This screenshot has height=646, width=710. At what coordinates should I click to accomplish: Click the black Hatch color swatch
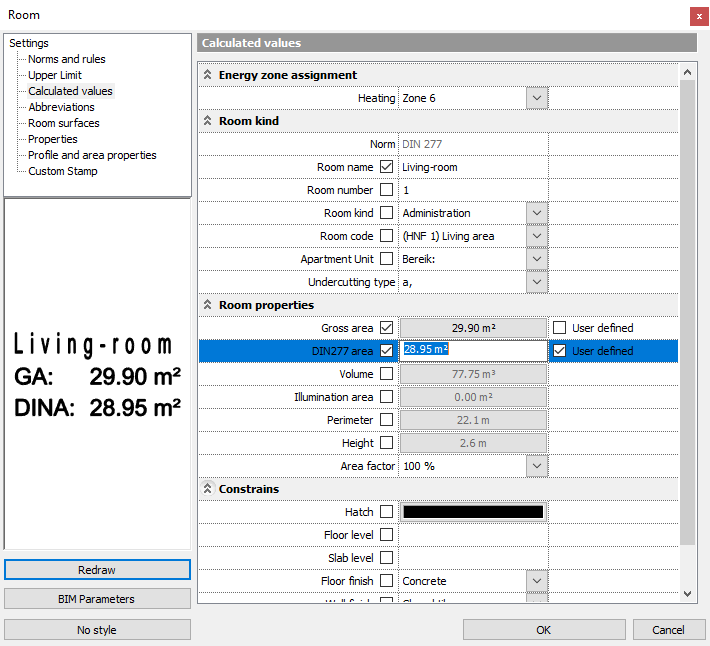(473, 512)
